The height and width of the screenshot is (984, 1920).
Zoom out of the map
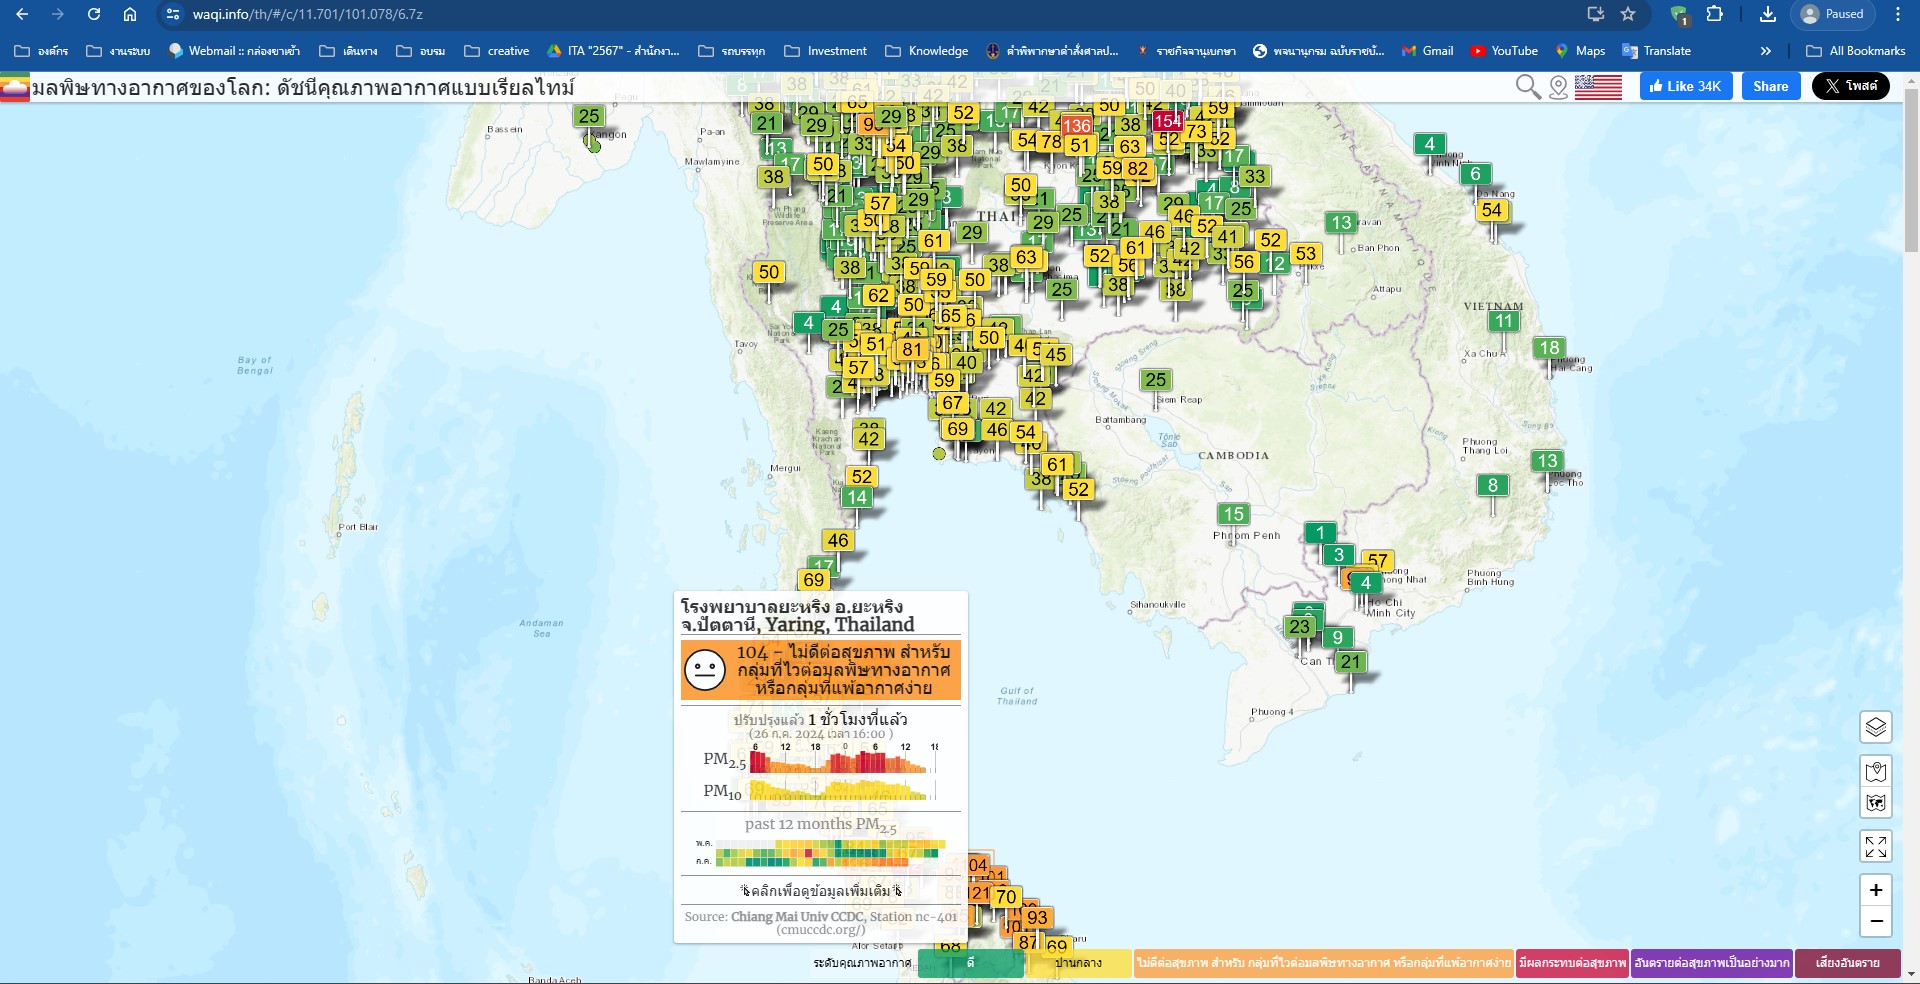tap(1875, 921)
